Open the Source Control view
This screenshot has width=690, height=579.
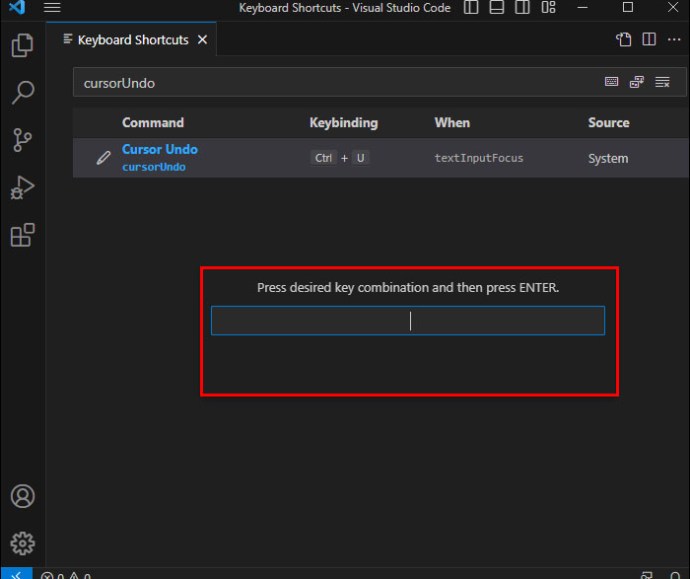(22, 140)
